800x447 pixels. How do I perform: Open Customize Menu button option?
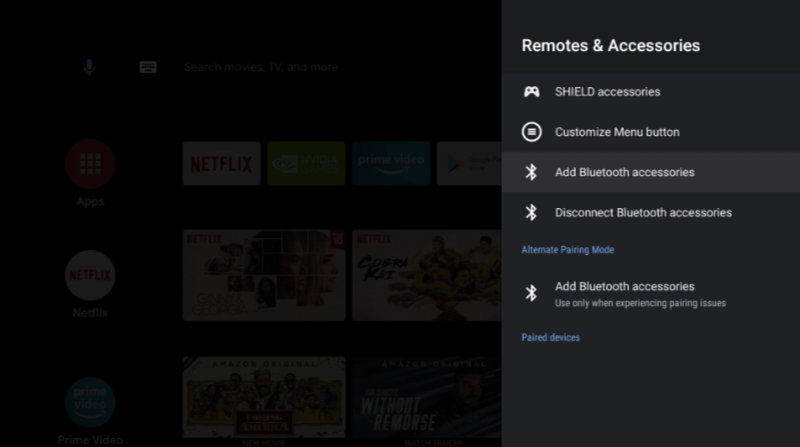(651, 132)
